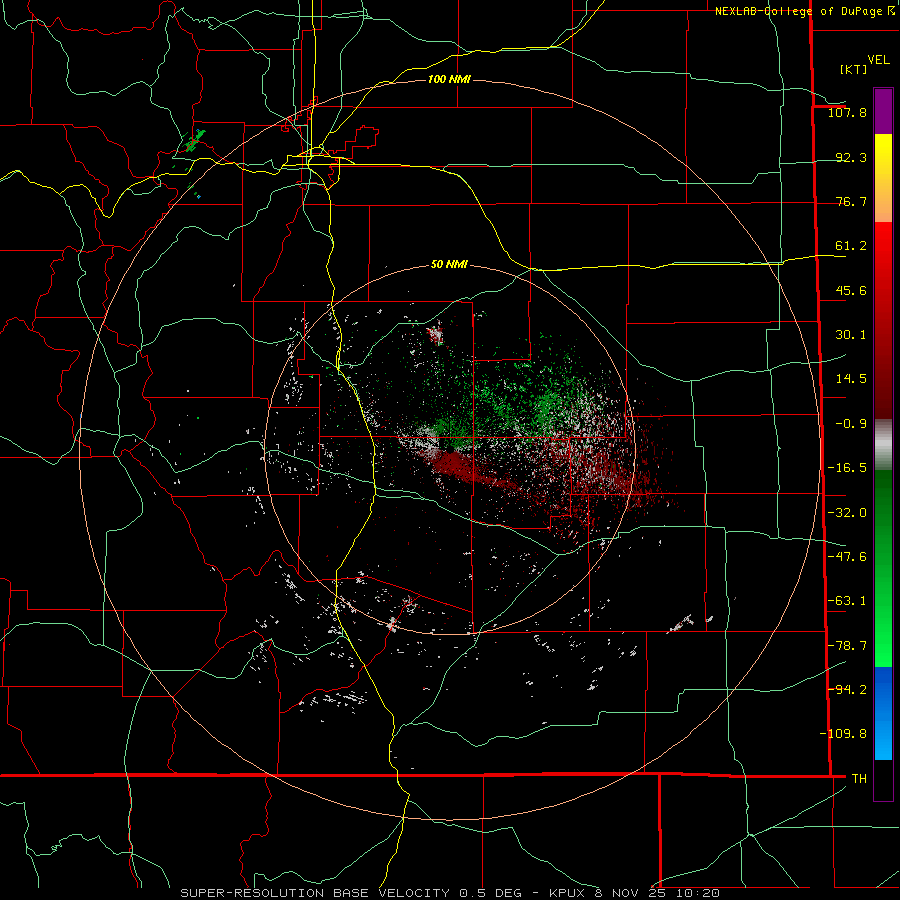Click the -109.8 legend value
Image resolution: width=900 pixels, height=900 pixels.
(x=843, y=734)
